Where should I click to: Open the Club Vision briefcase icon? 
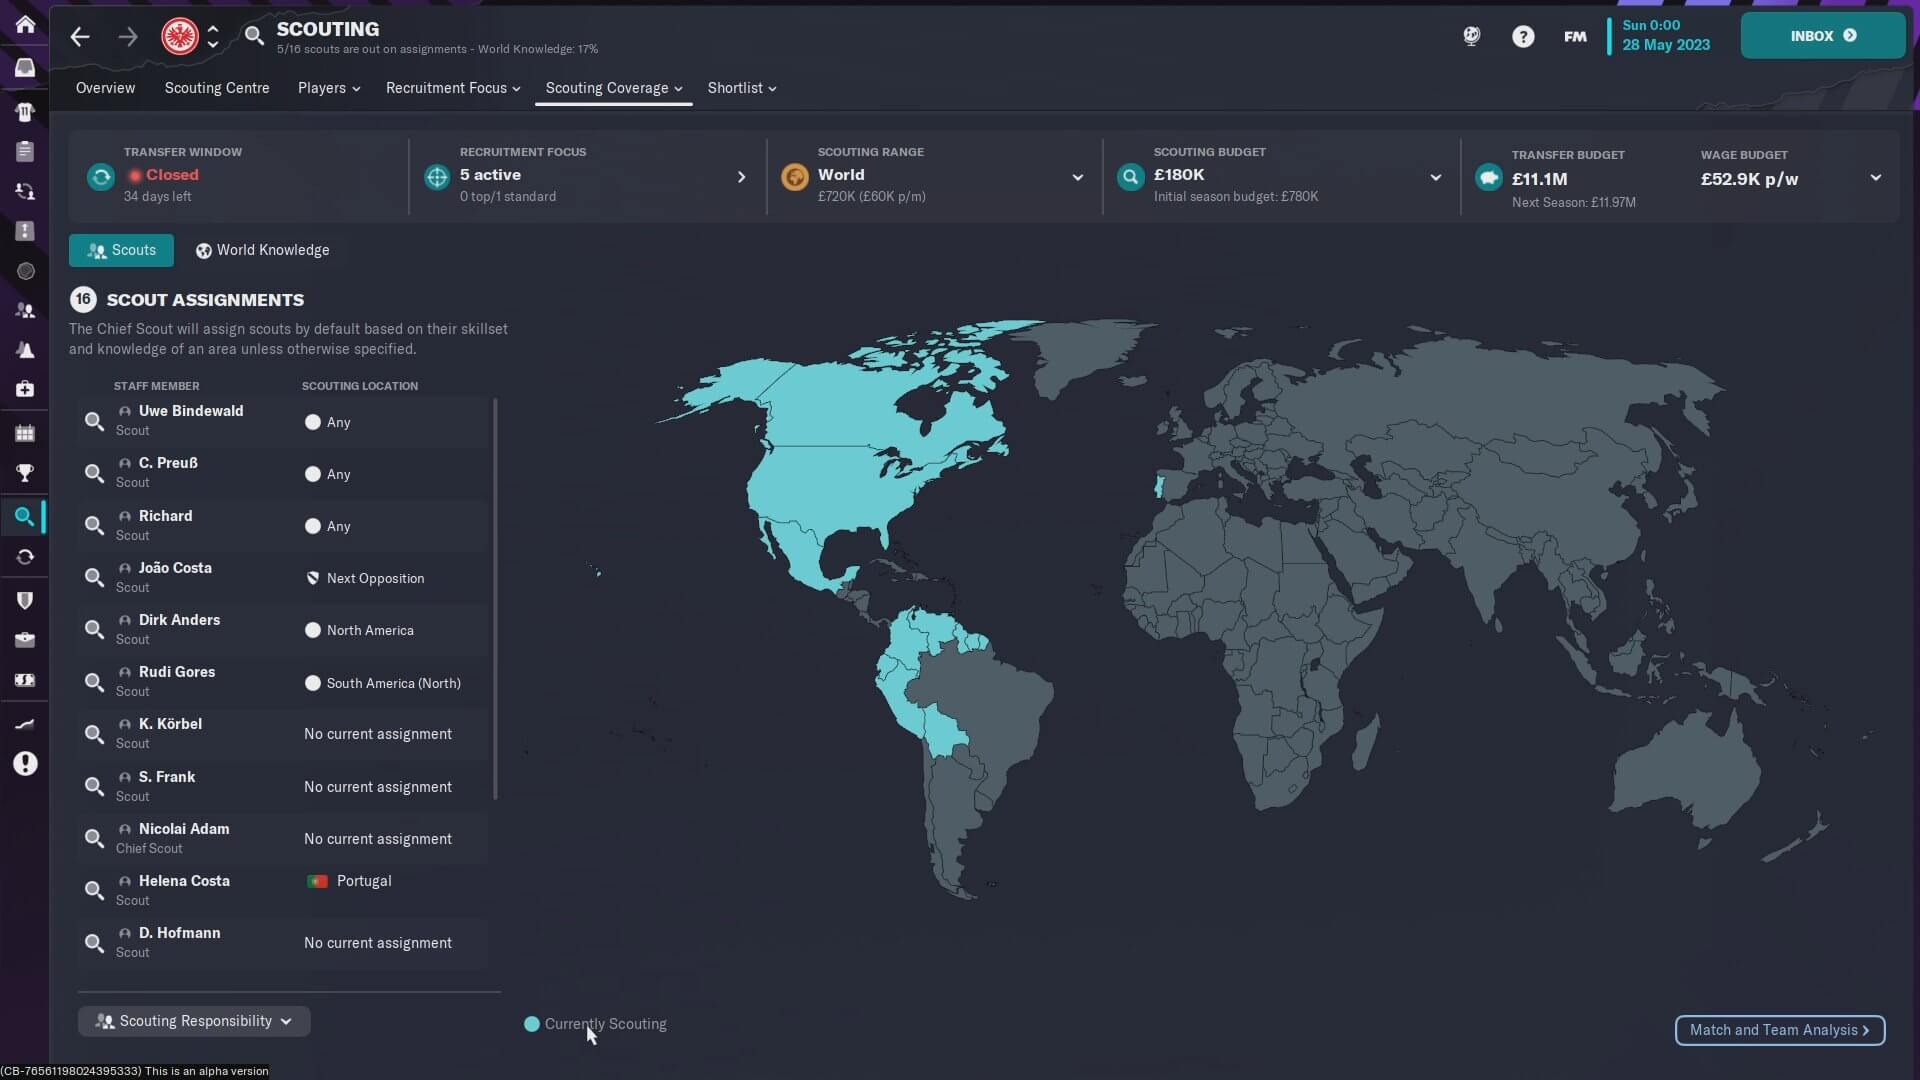pos(25,639)
